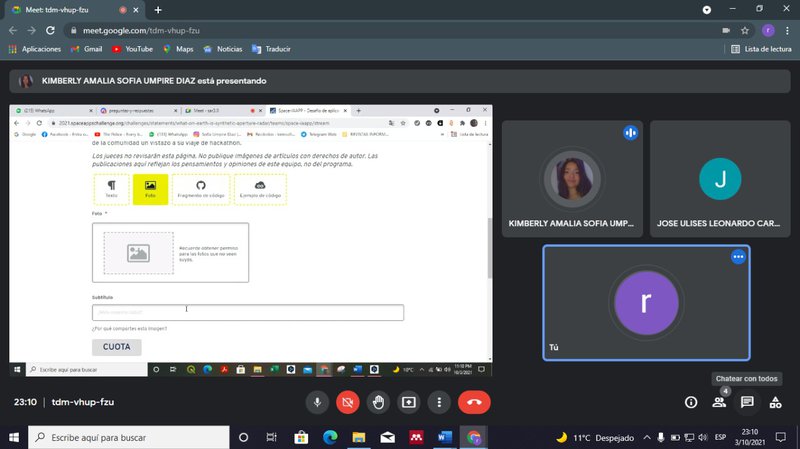Open chat with everyone
This screenshot has height=449, width=800.
[747, 402]
